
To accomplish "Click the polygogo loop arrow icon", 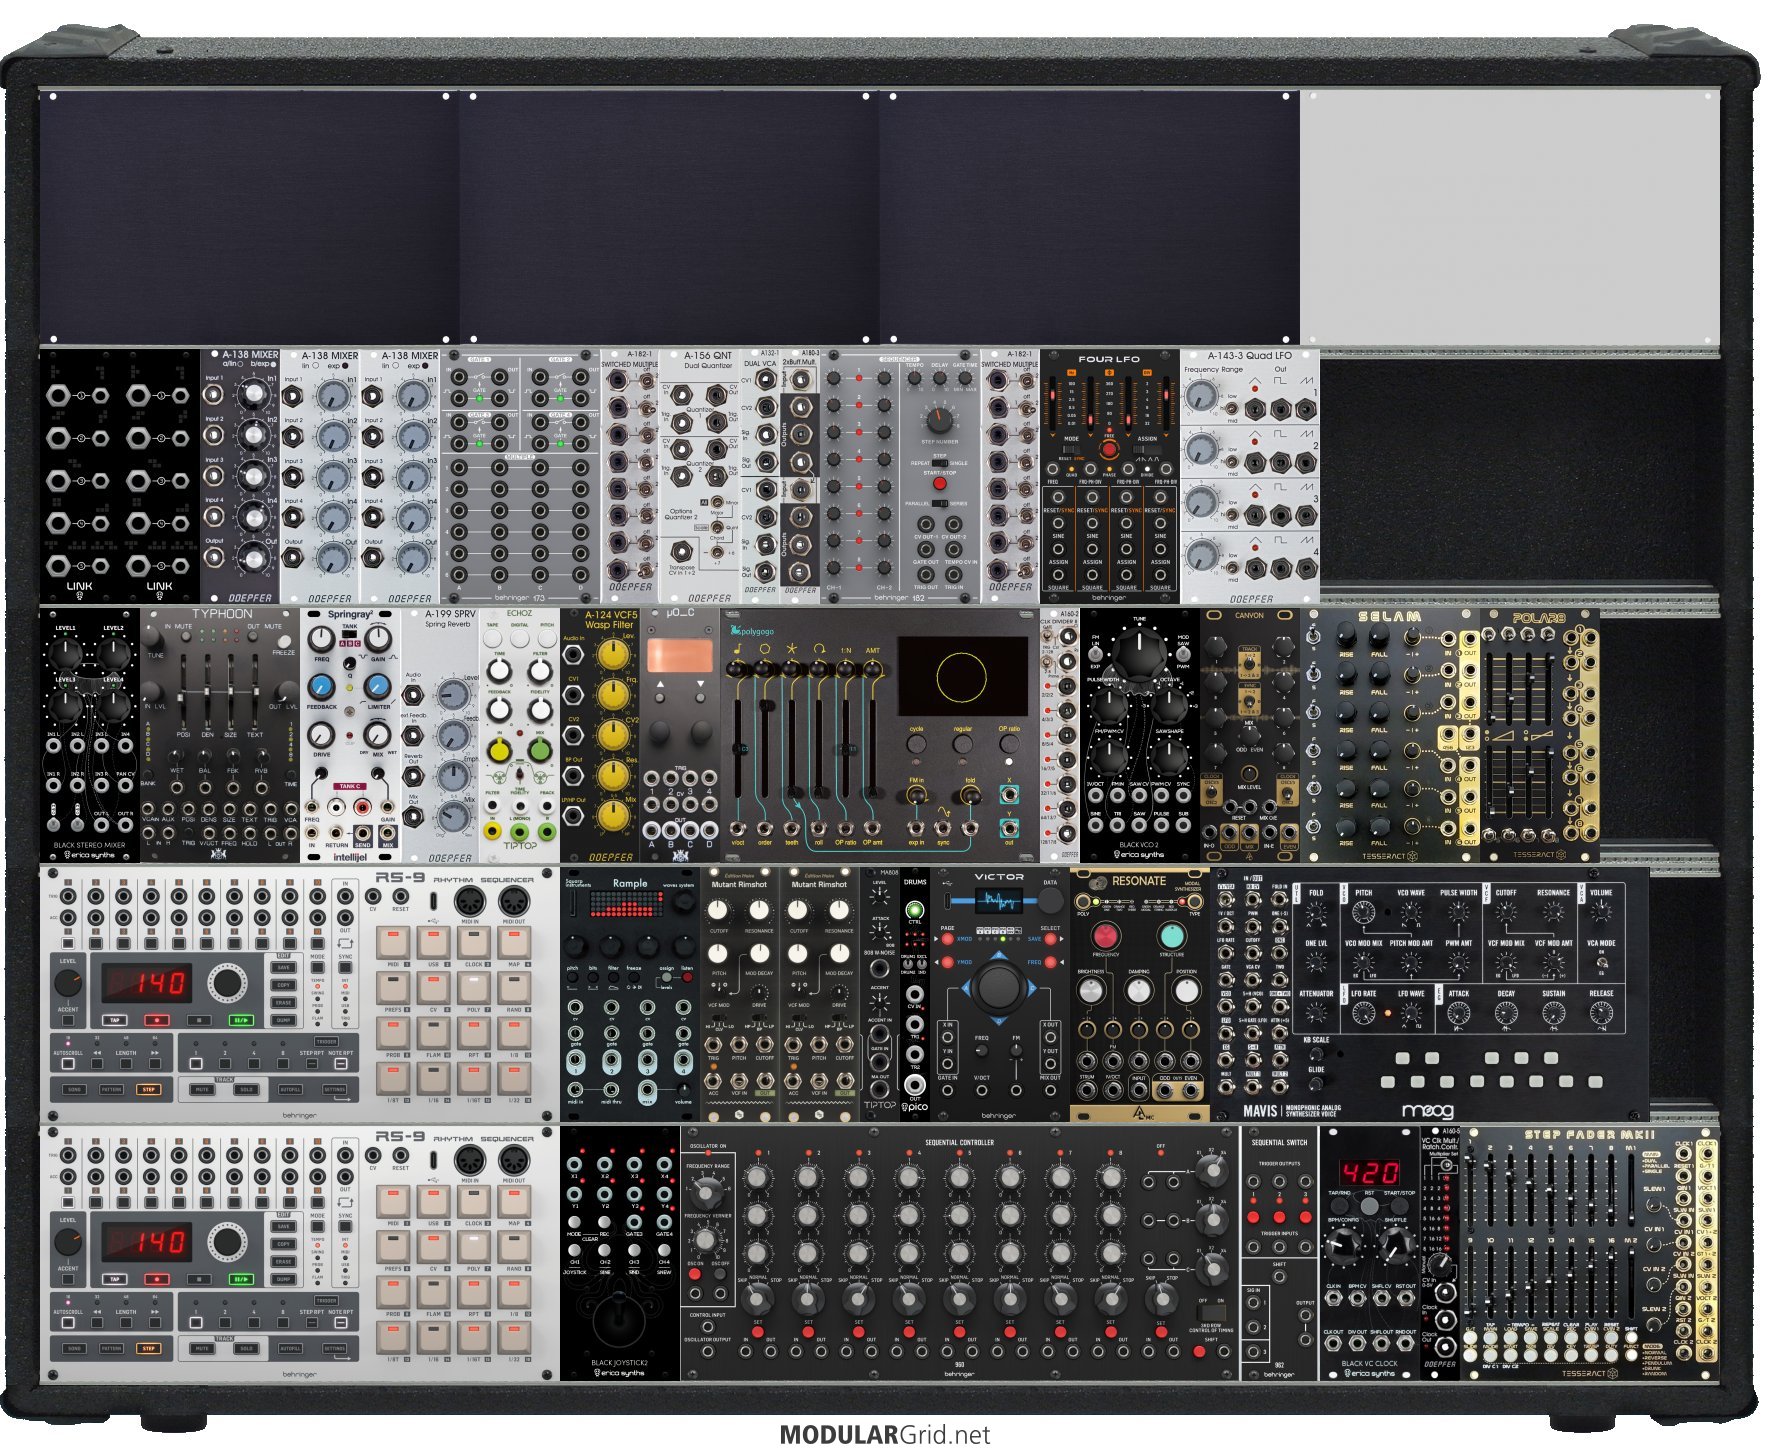I will (x=819, y=650).
